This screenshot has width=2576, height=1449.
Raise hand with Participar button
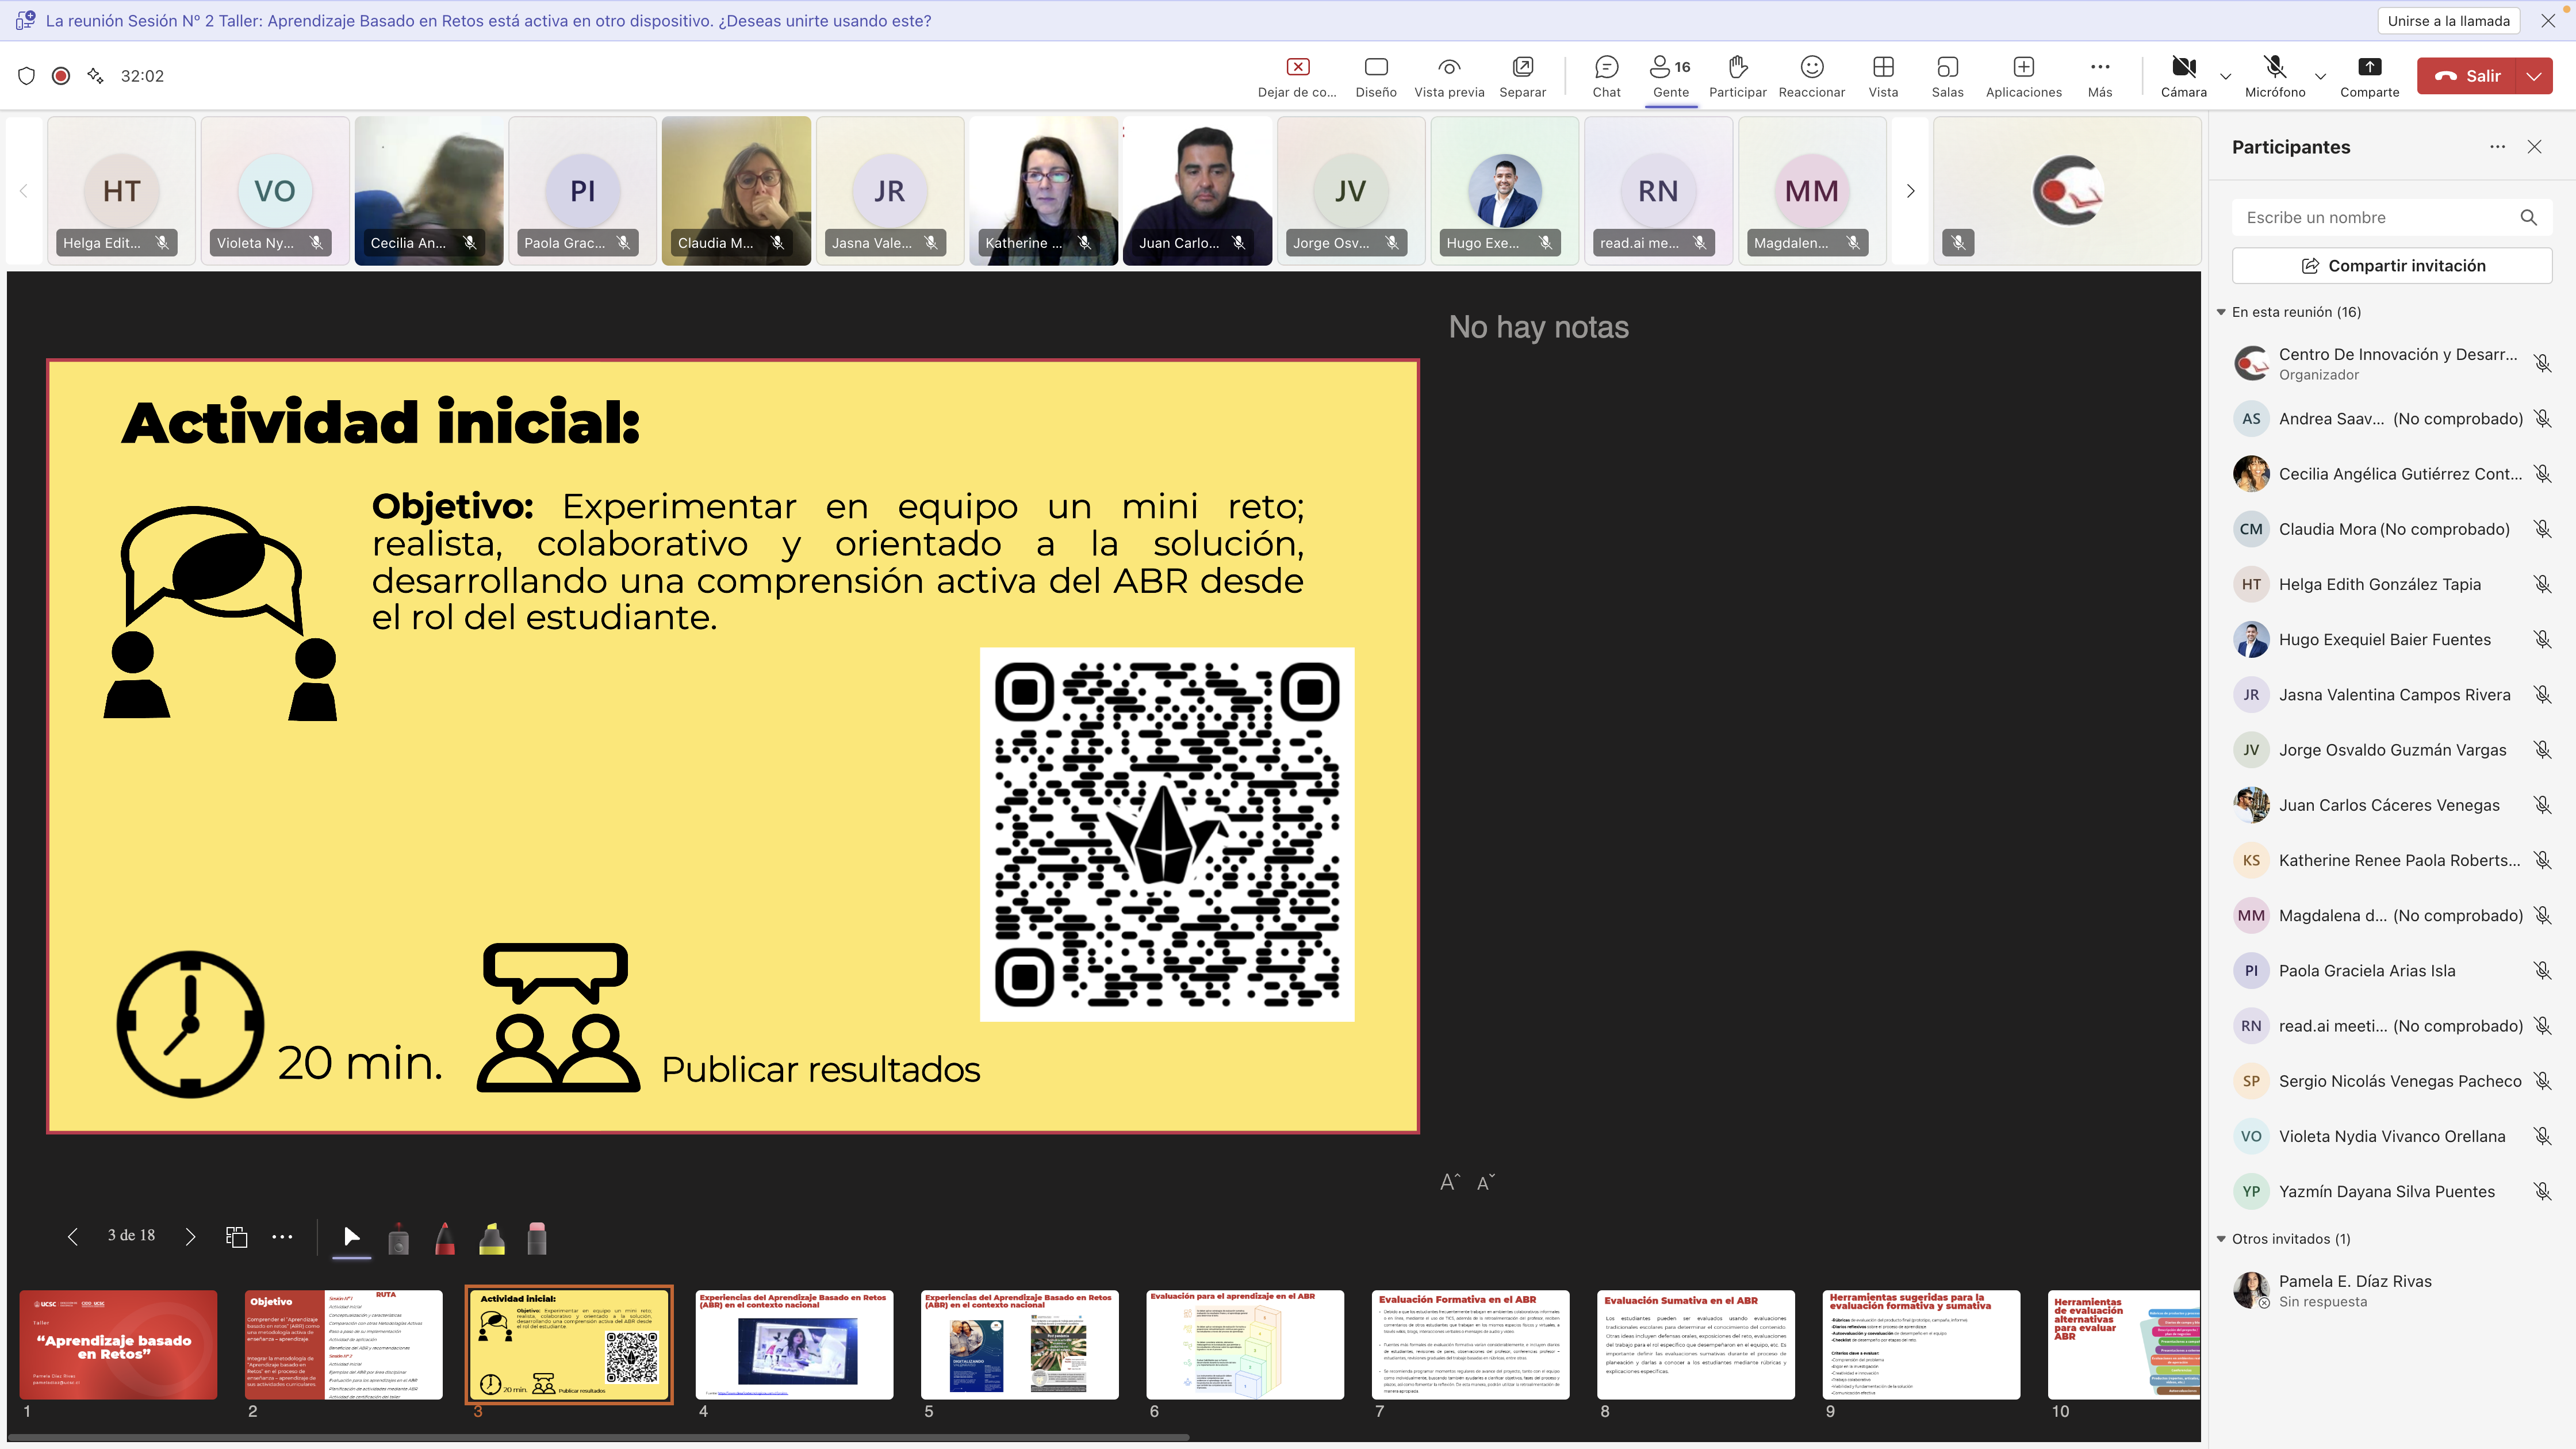[x=1737, y=76]
